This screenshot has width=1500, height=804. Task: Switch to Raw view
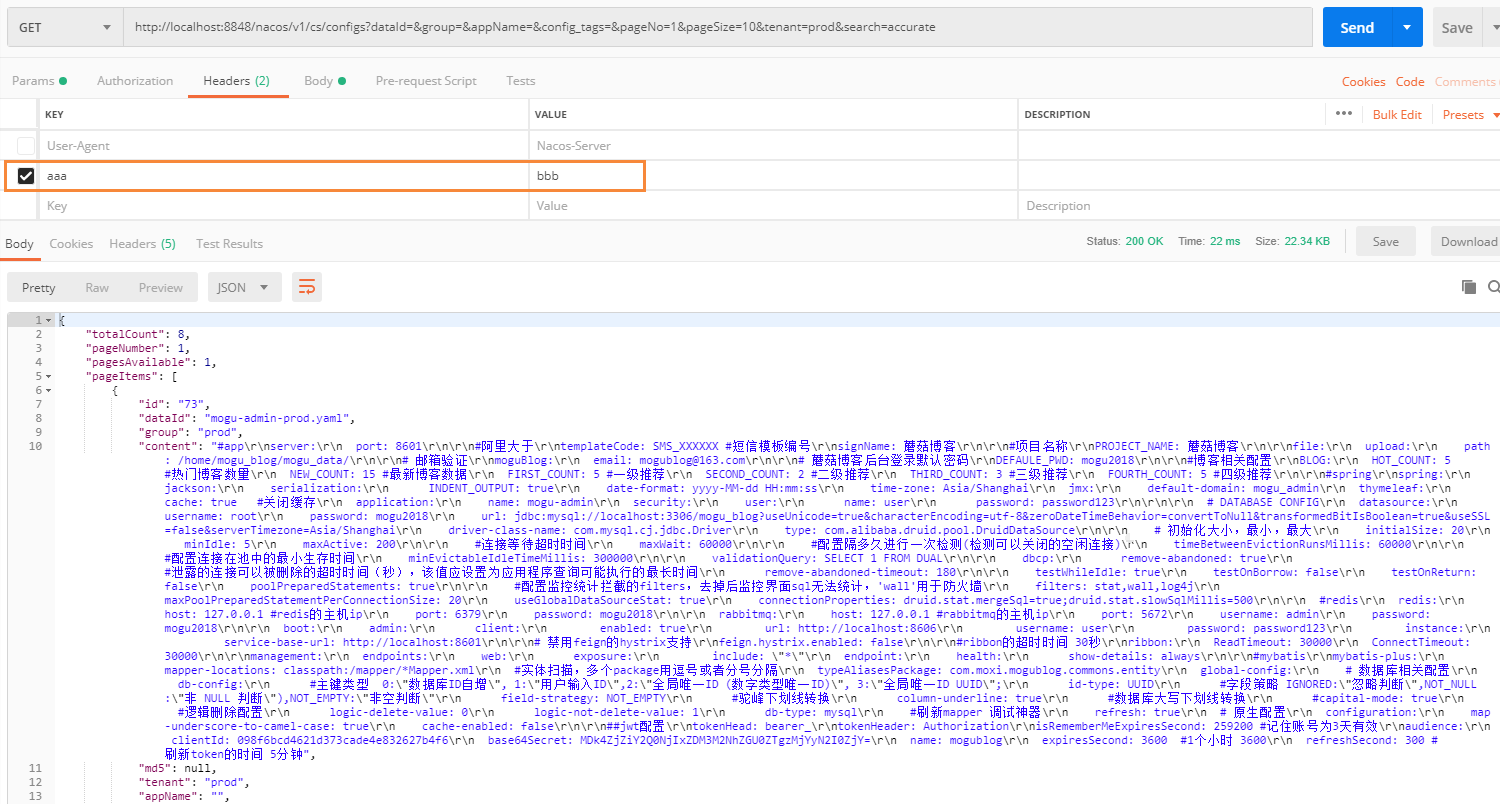click(x=97, y=288)
